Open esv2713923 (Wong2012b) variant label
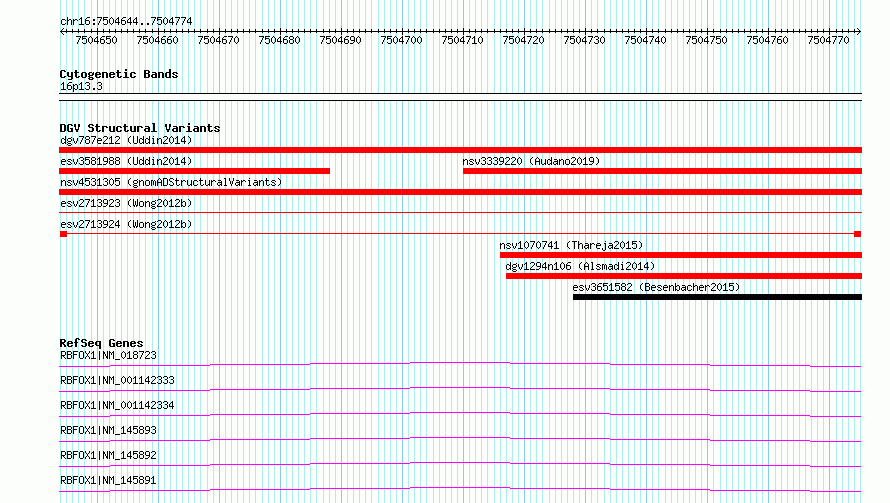 (126, 203)
